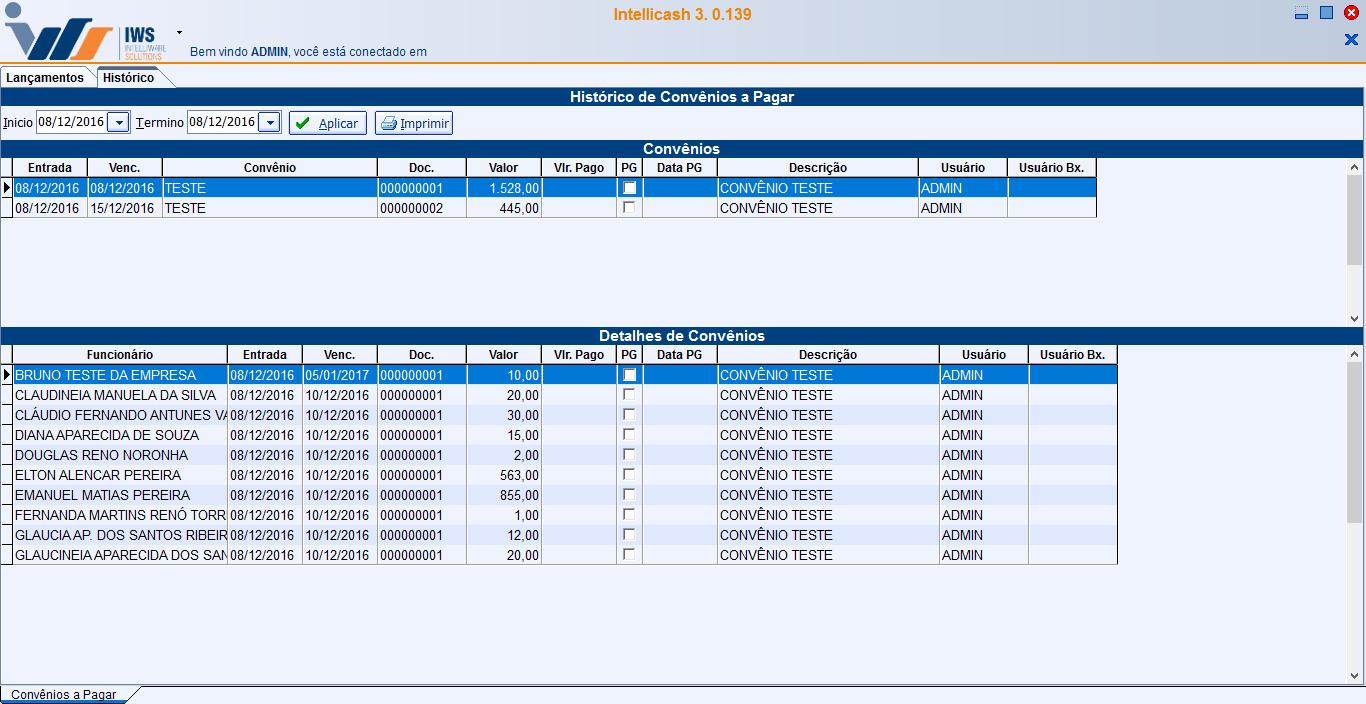Toggle PG checkbox for GLAUCINEIA APARECIDA DOS
The width and height of the screenshot is (1366, 704).
(x=629, y=555)
